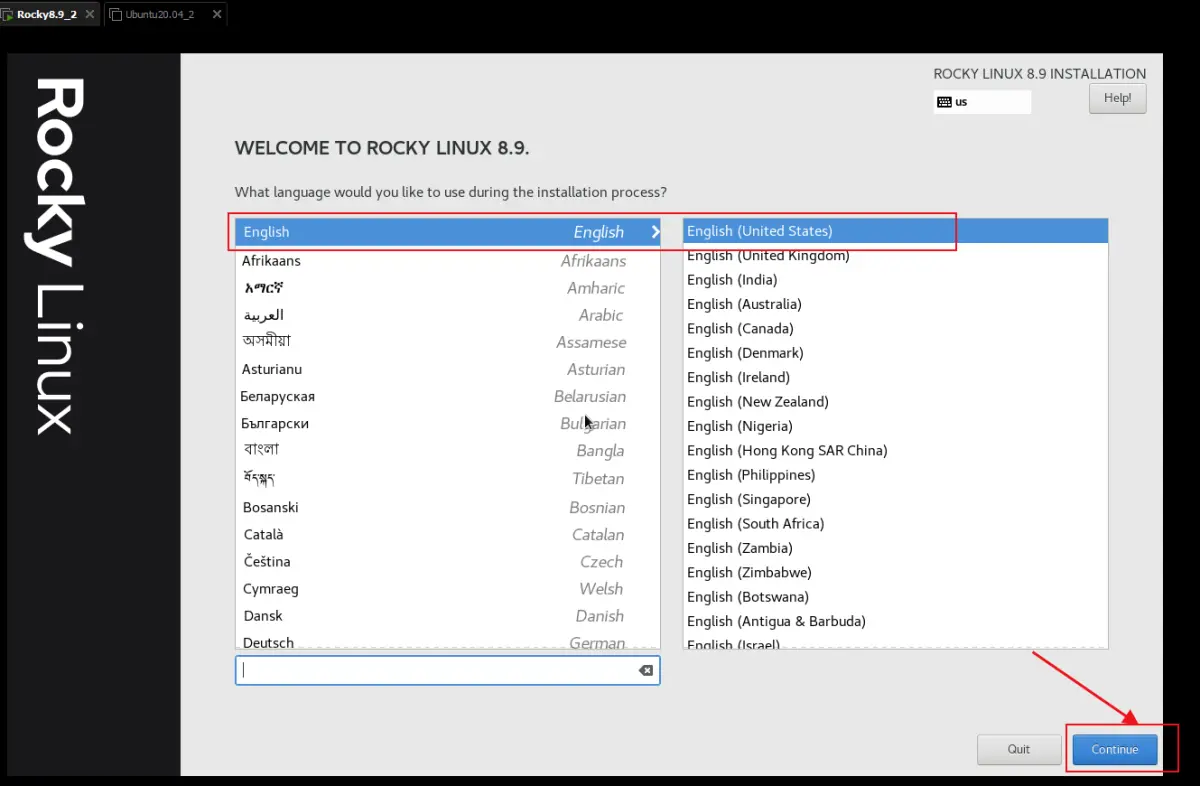The width and height of the screenshot is (1200, 786).
Task: Choose the Bulgarian language row
Action: 448,423
